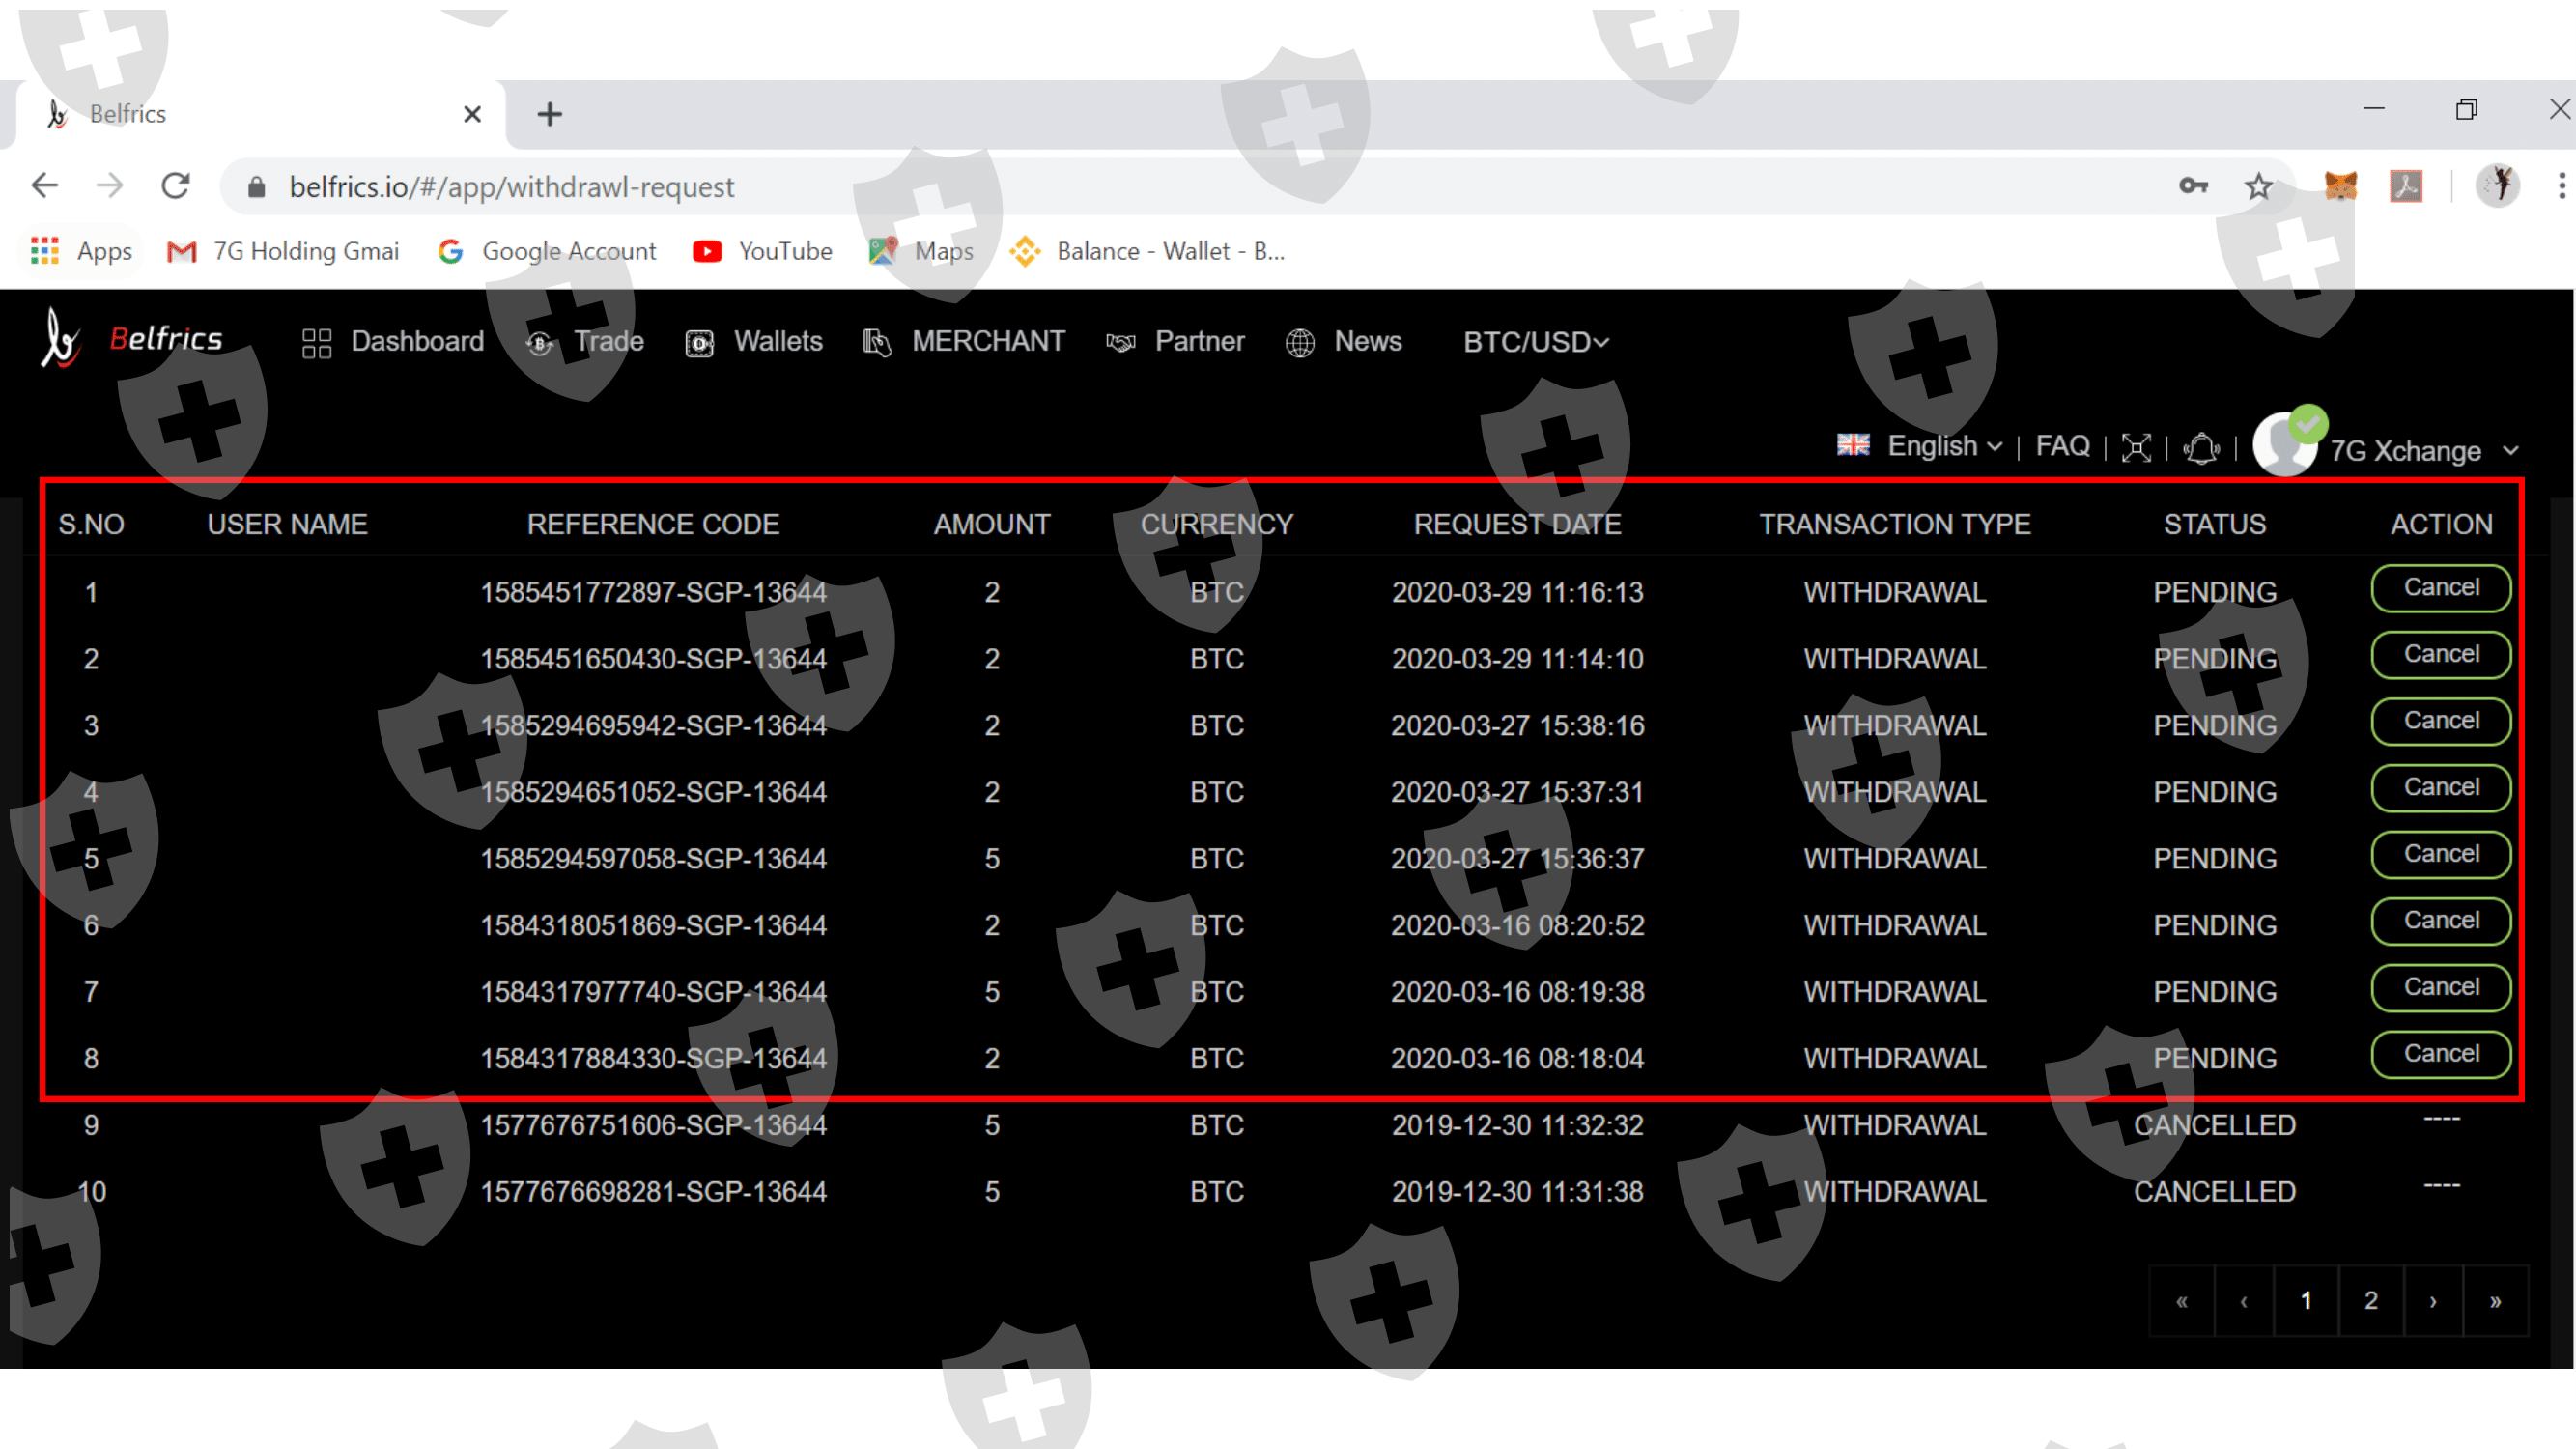The width and height of the screenshot is (2576, 1449).
Task: Click the fullscreen expand icon
Action: coord(2135,448)
